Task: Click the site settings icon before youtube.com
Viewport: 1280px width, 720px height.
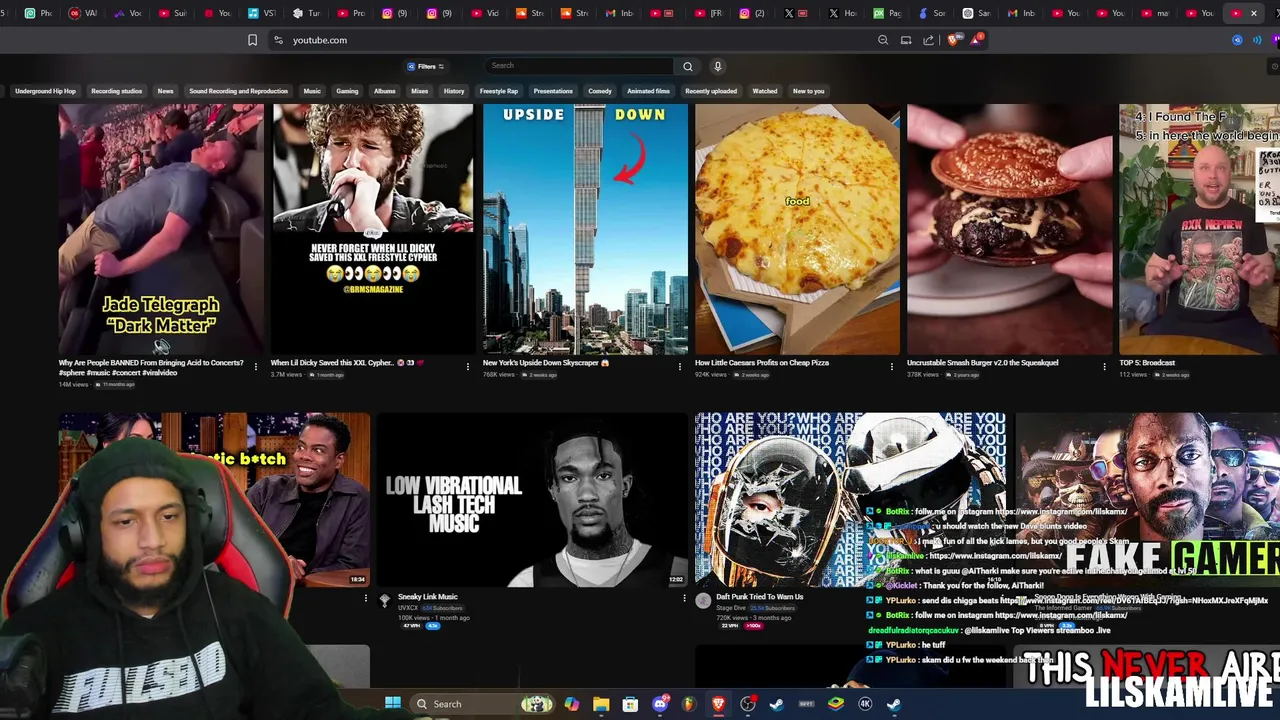Action: click(x=278, y=40)
